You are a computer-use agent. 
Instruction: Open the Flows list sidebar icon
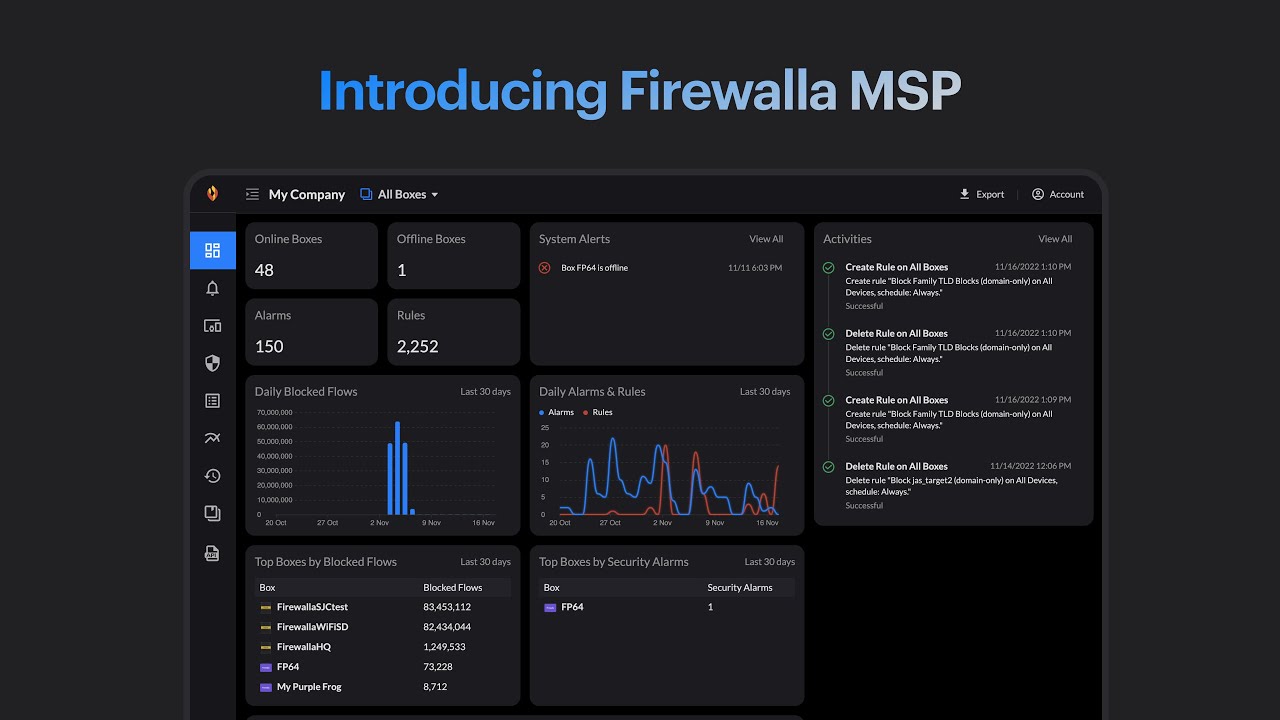212,401
